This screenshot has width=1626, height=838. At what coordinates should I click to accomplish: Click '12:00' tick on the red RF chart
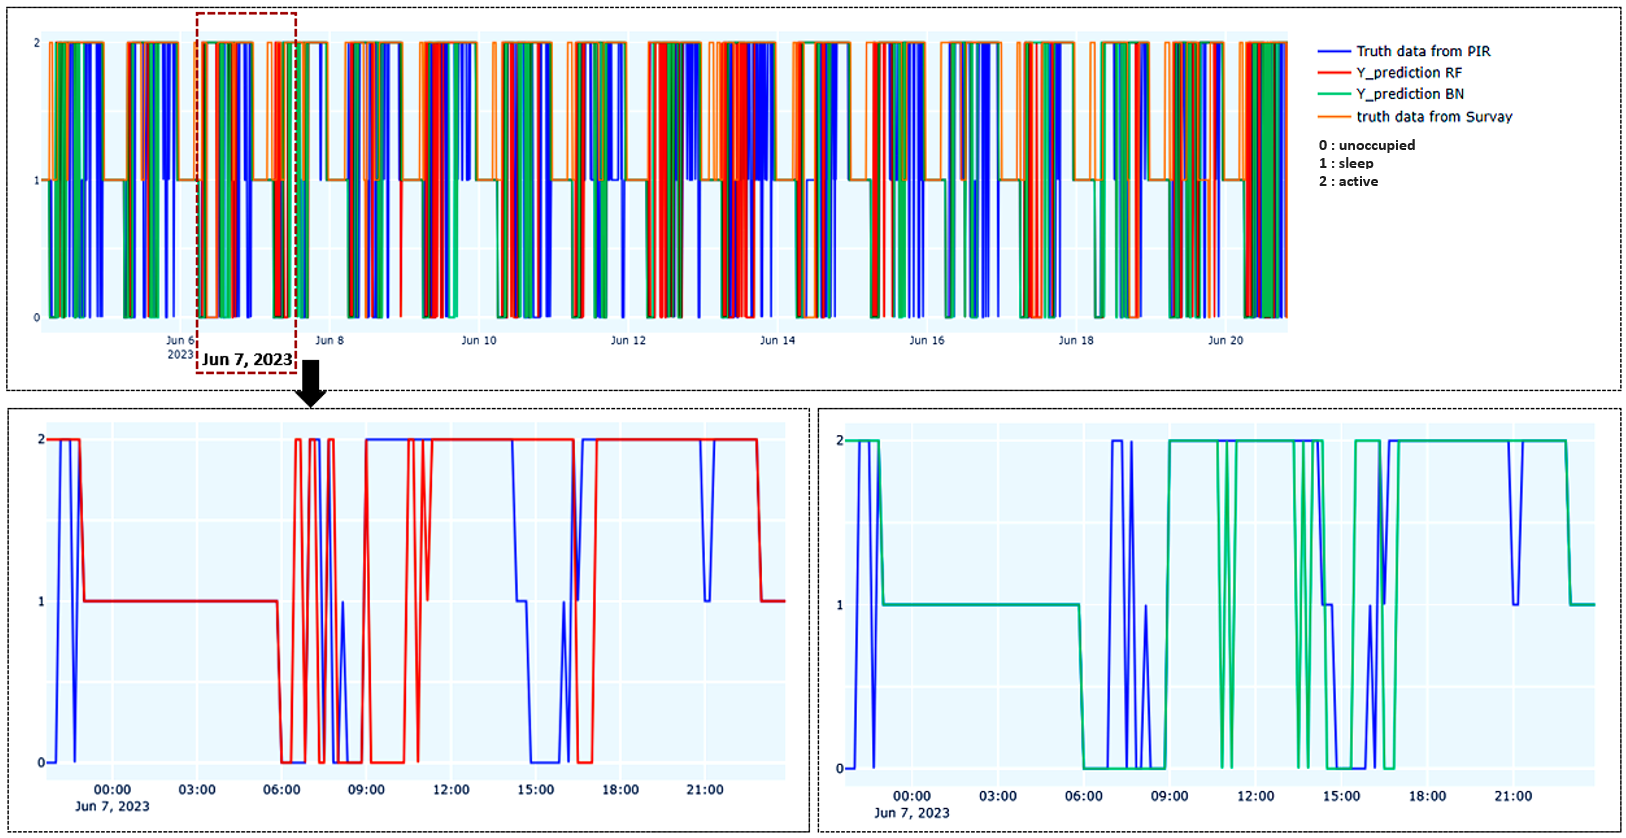451,790
